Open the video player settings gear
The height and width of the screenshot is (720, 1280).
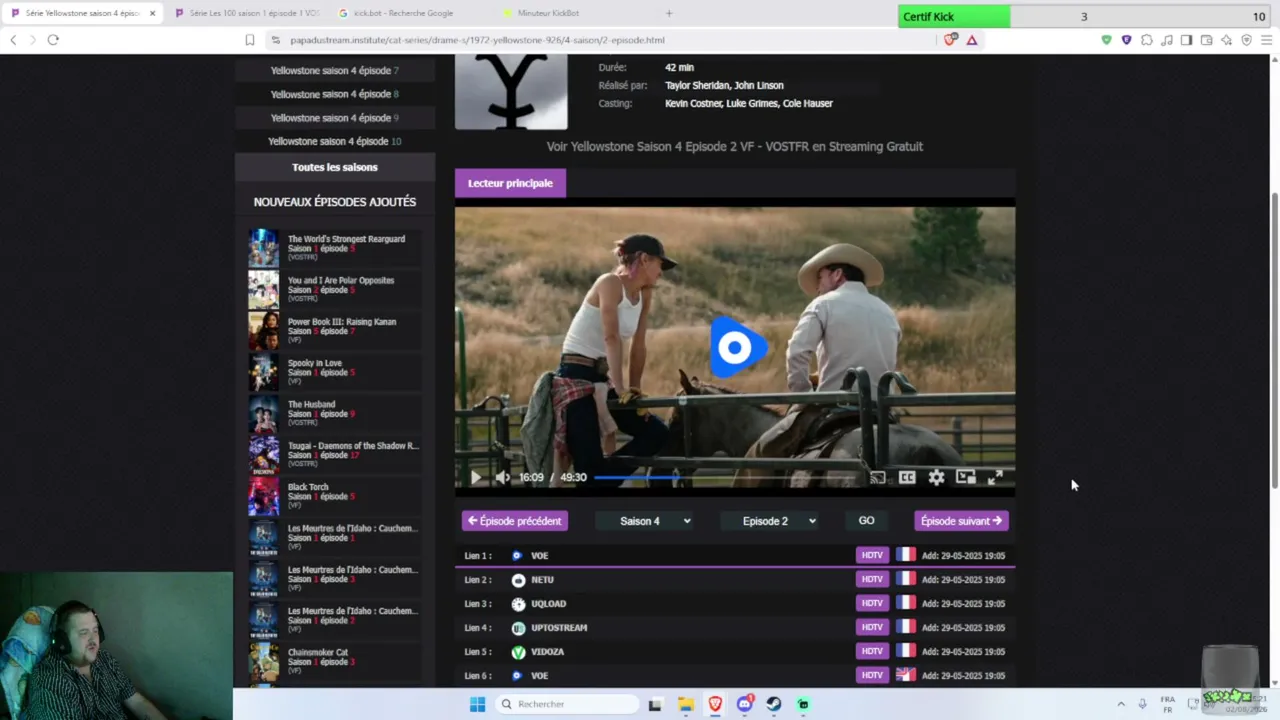click(x=936, y=478)
